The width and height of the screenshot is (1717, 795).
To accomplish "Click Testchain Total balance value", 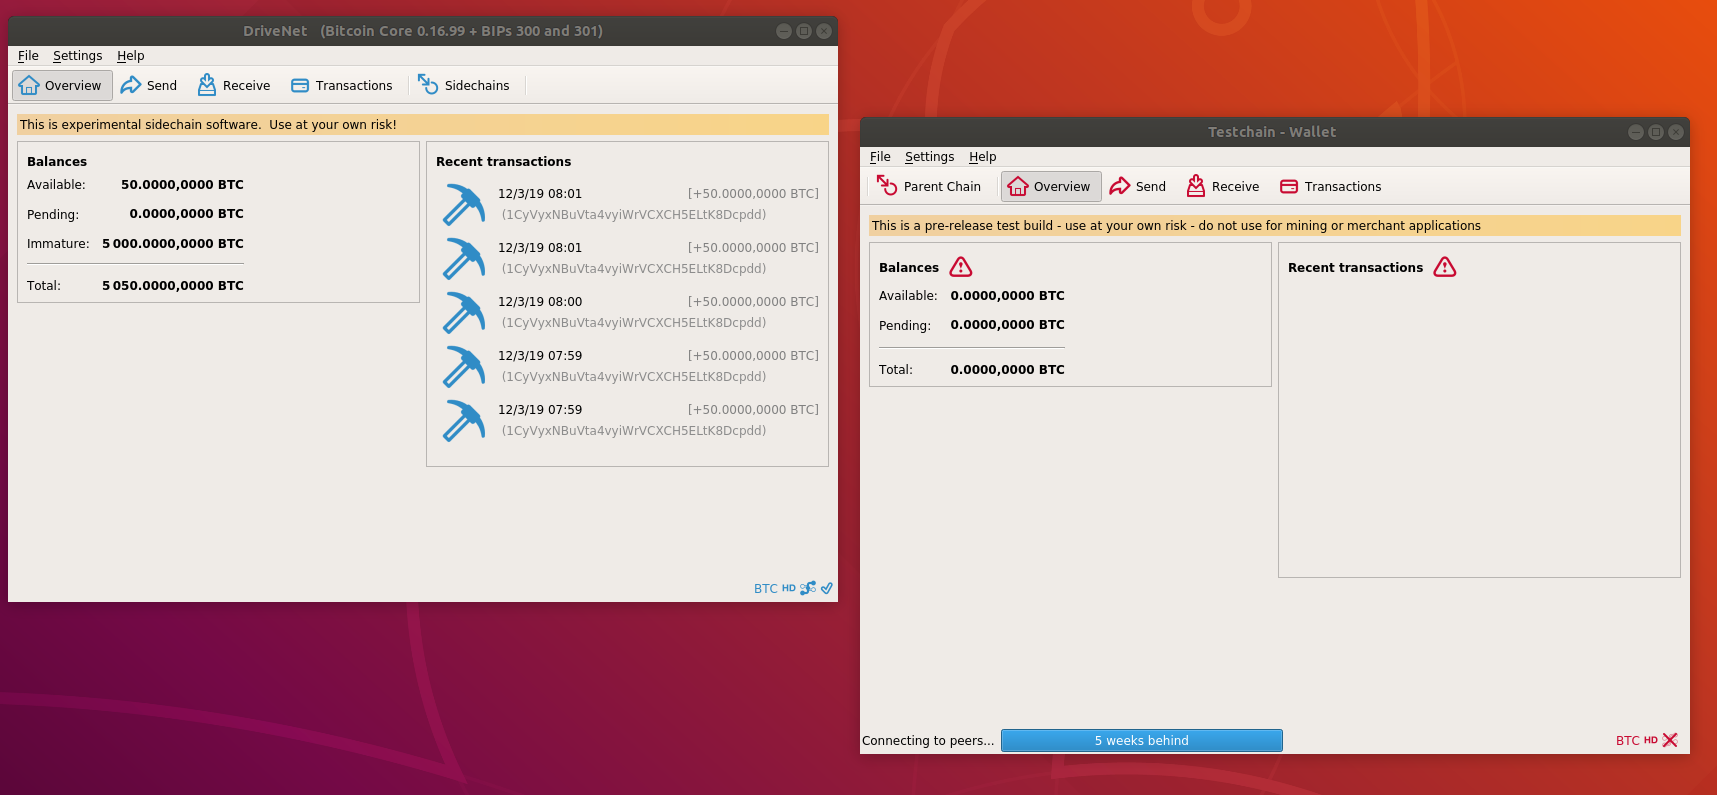I will pyautogui.click(x=1007, y=369).
